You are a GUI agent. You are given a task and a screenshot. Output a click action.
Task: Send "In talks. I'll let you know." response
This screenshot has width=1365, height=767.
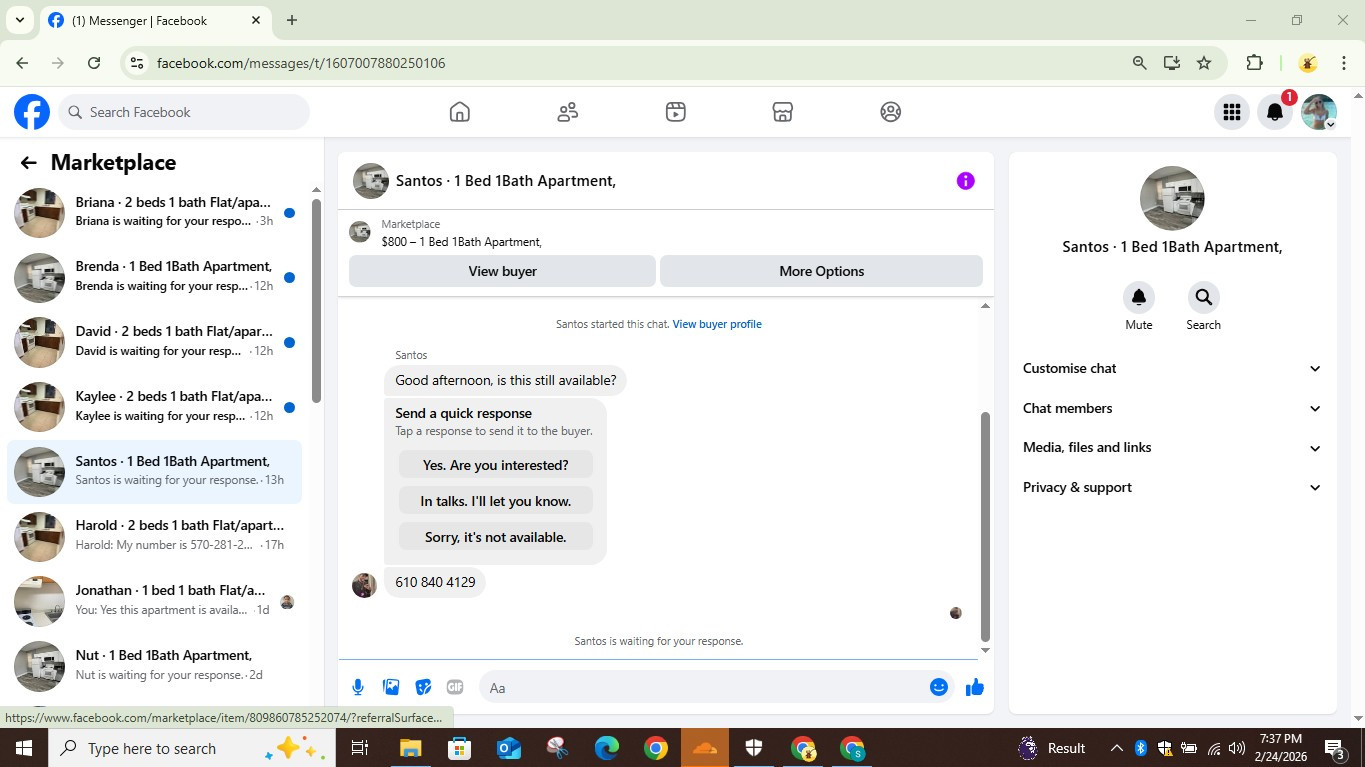click(x=495, y=501)
